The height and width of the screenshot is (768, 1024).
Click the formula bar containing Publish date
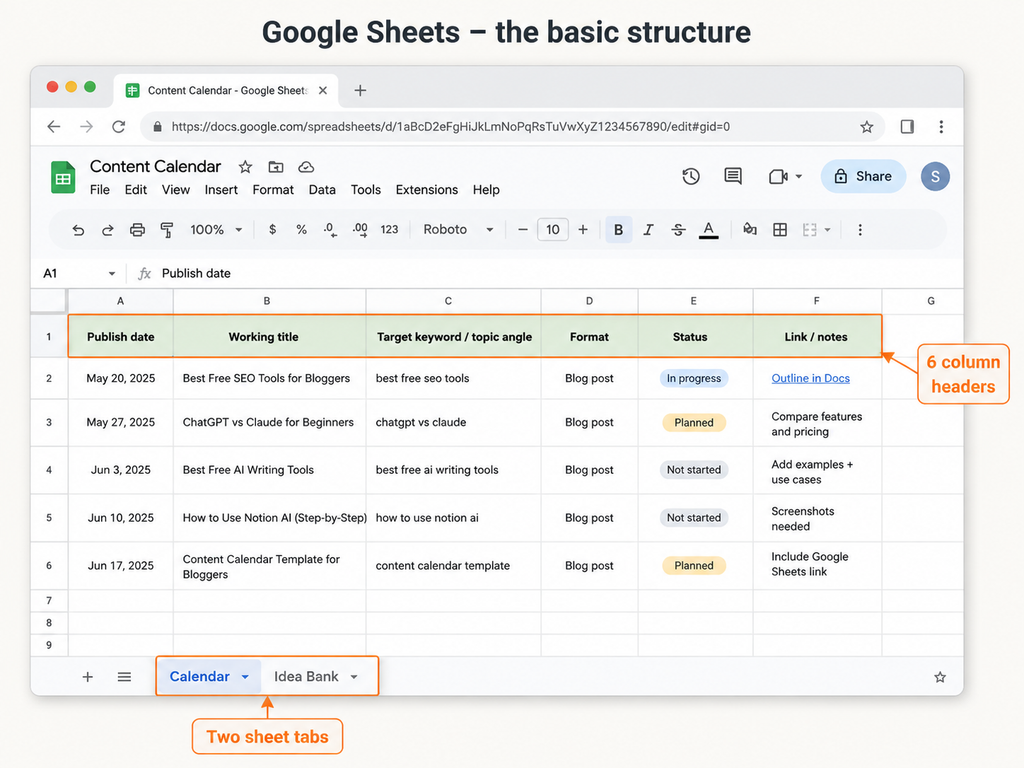196,274
